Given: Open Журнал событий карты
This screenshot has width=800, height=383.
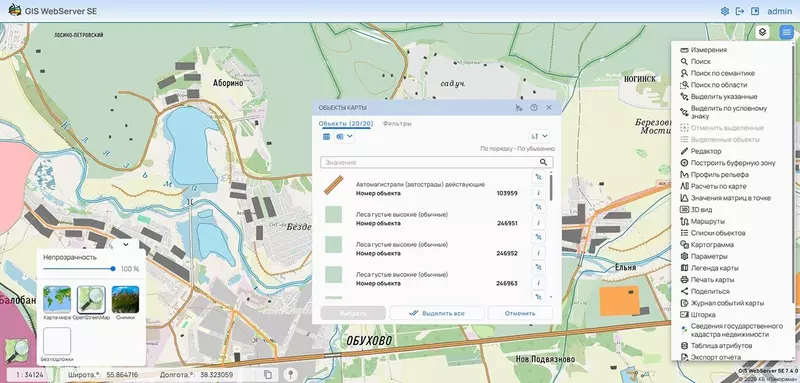Looking at the screenshot, I should [727, 303].
